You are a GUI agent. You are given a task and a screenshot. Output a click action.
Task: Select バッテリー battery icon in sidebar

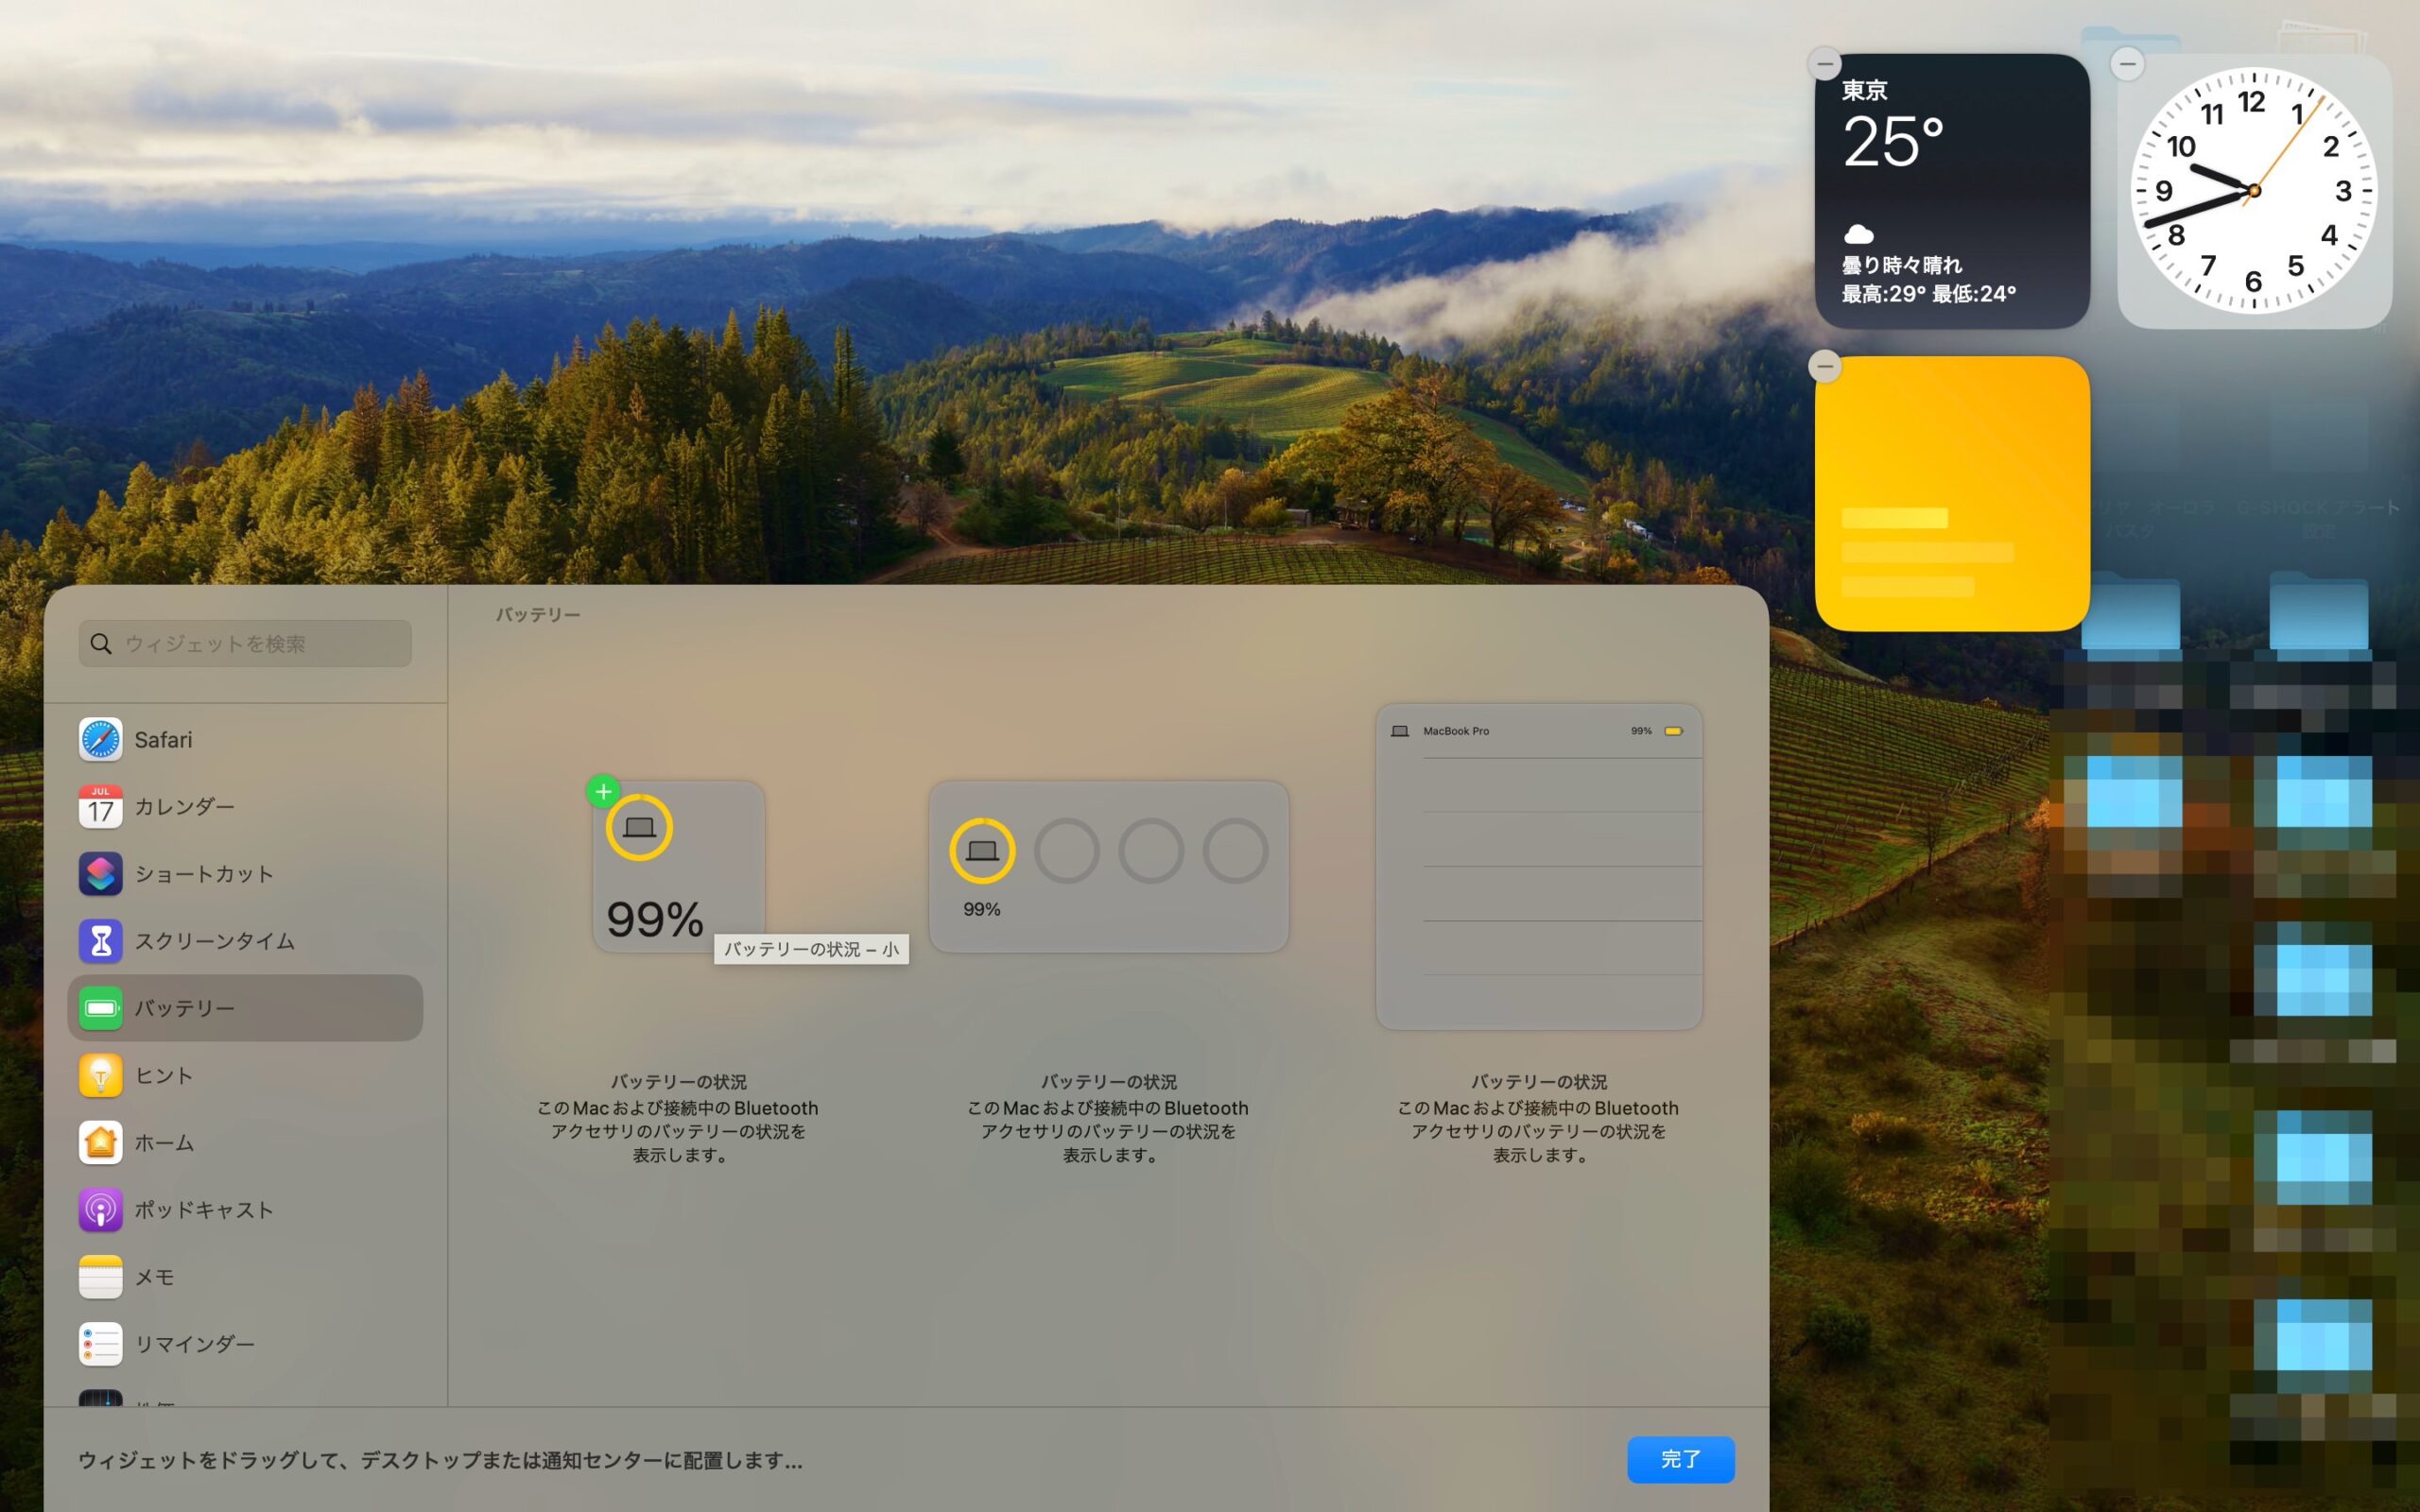click(x=100, y=1008)
